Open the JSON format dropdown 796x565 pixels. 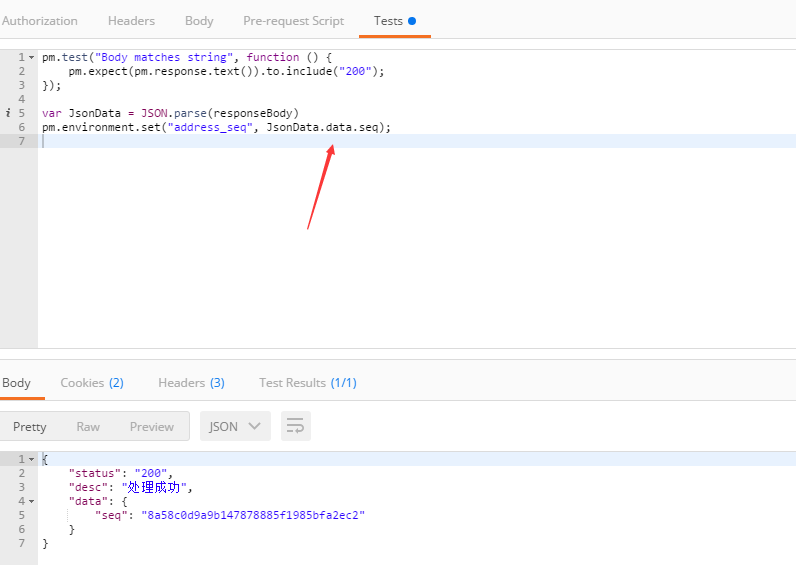235,426
